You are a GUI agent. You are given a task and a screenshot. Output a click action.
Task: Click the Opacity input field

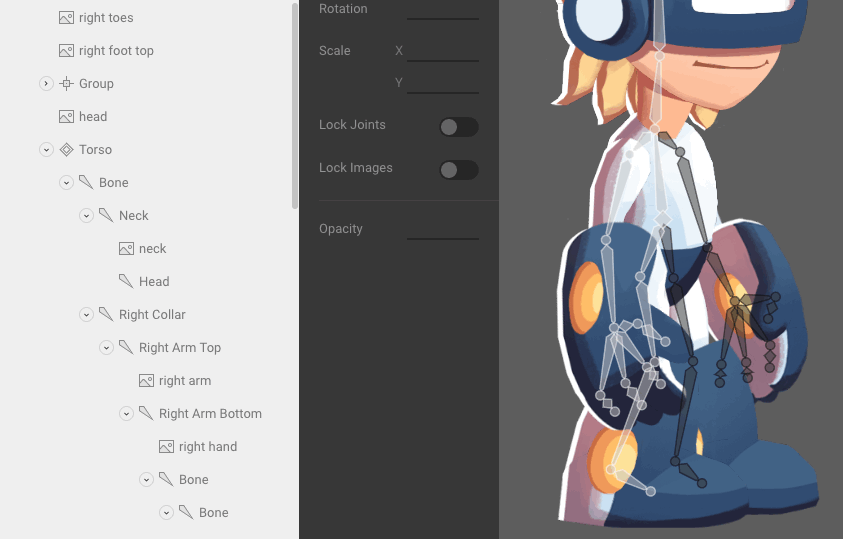point(442,229)
